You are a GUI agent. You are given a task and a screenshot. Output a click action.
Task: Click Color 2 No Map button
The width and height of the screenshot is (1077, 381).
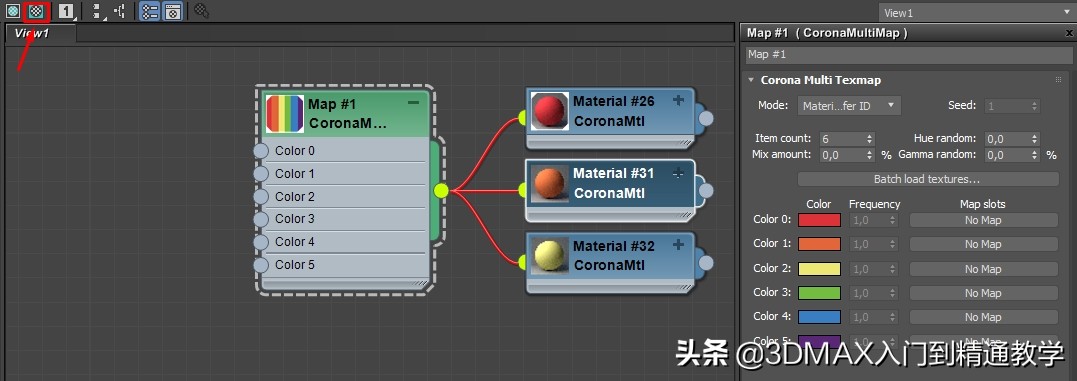983,268
